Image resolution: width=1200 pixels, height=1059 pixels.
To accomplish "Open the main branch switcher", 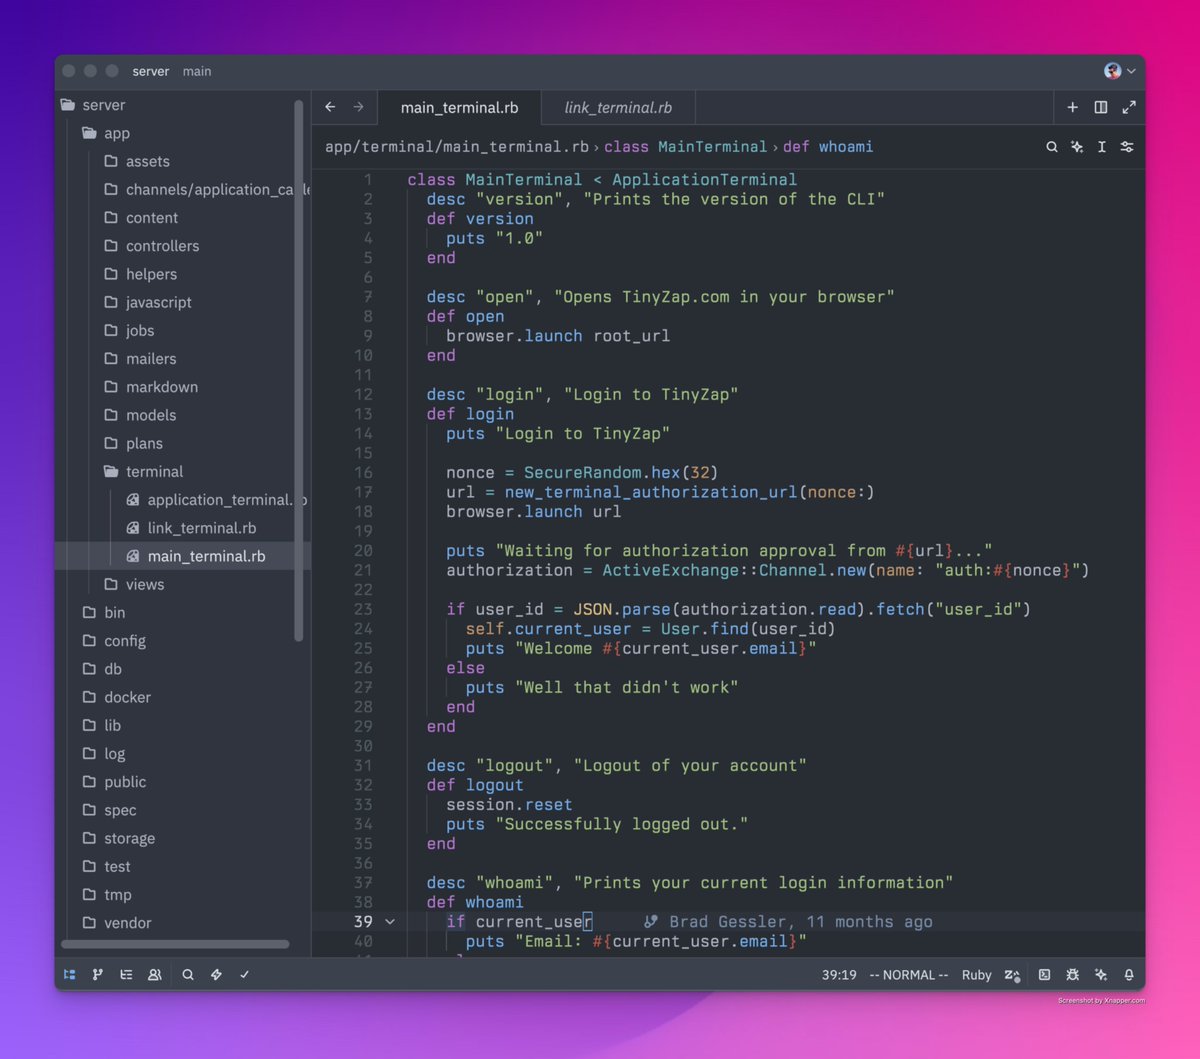I will click(x=197, y=71).
